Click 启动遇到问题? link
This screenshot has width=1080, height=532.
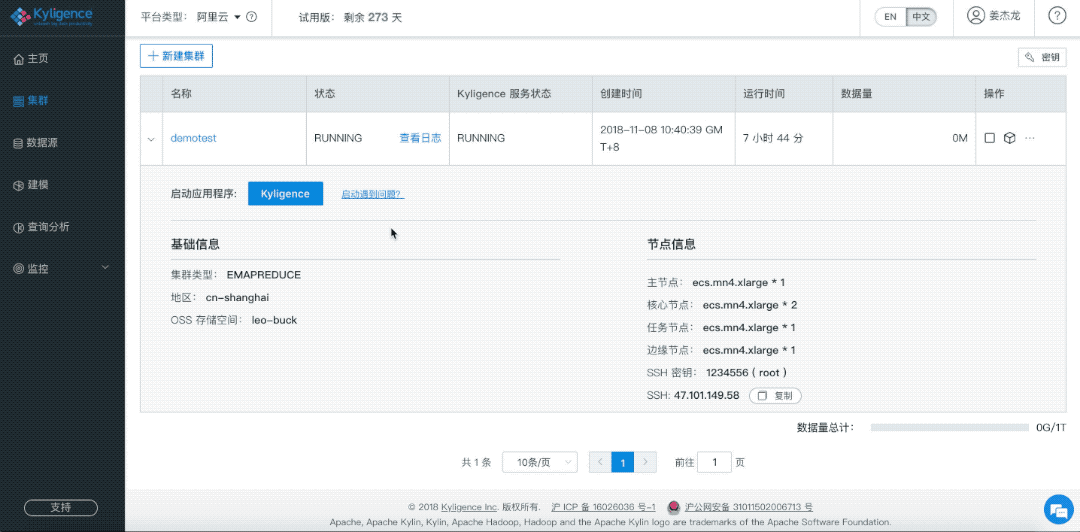pyautogui.click(x=373, y=195)
